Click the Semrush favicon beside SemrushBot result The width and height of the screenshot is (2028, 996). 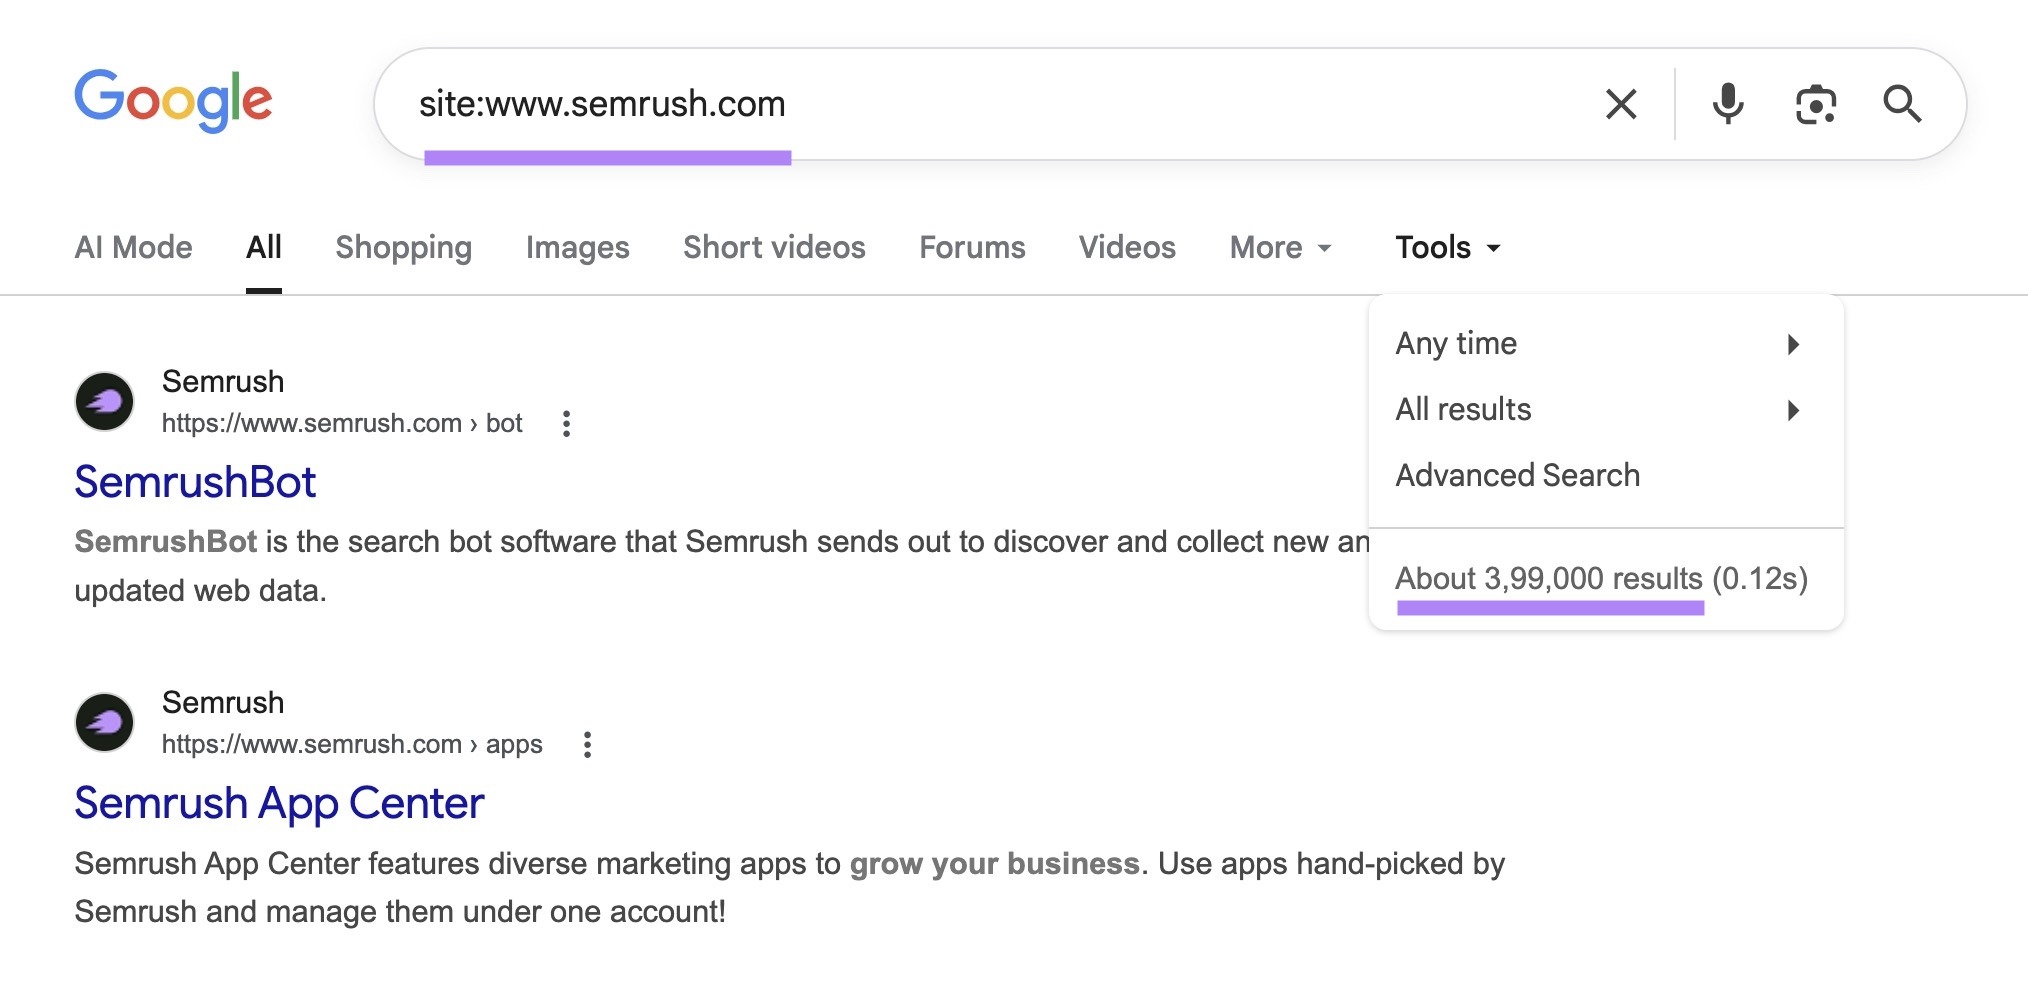(104, 401)
